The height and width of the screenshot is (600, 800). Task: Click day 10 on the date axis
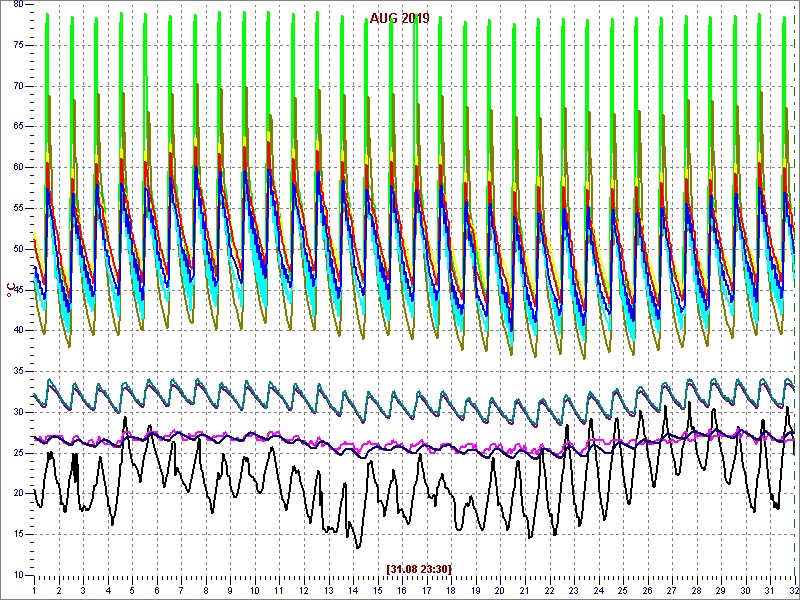(255, 590)
